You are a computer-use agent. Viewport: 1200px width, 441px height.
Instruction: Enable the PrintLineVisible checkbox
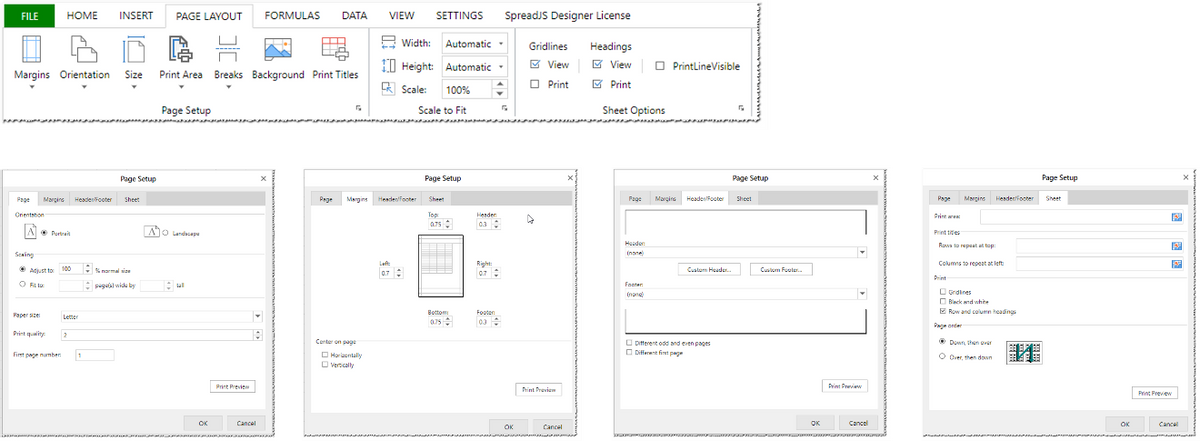pos(660,66)
